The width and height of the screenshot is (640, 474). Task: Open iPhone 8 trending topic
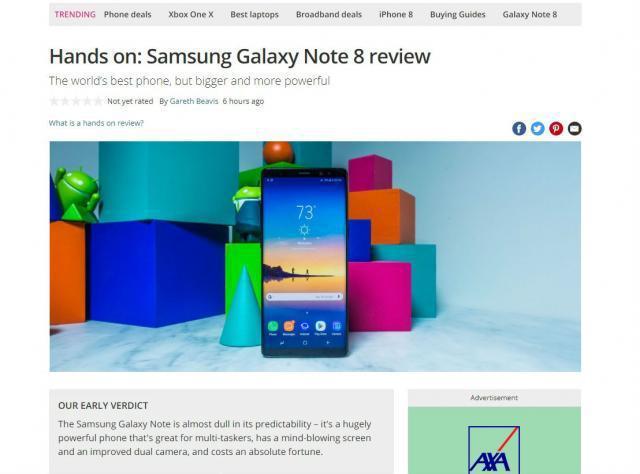tap(396, 14)
